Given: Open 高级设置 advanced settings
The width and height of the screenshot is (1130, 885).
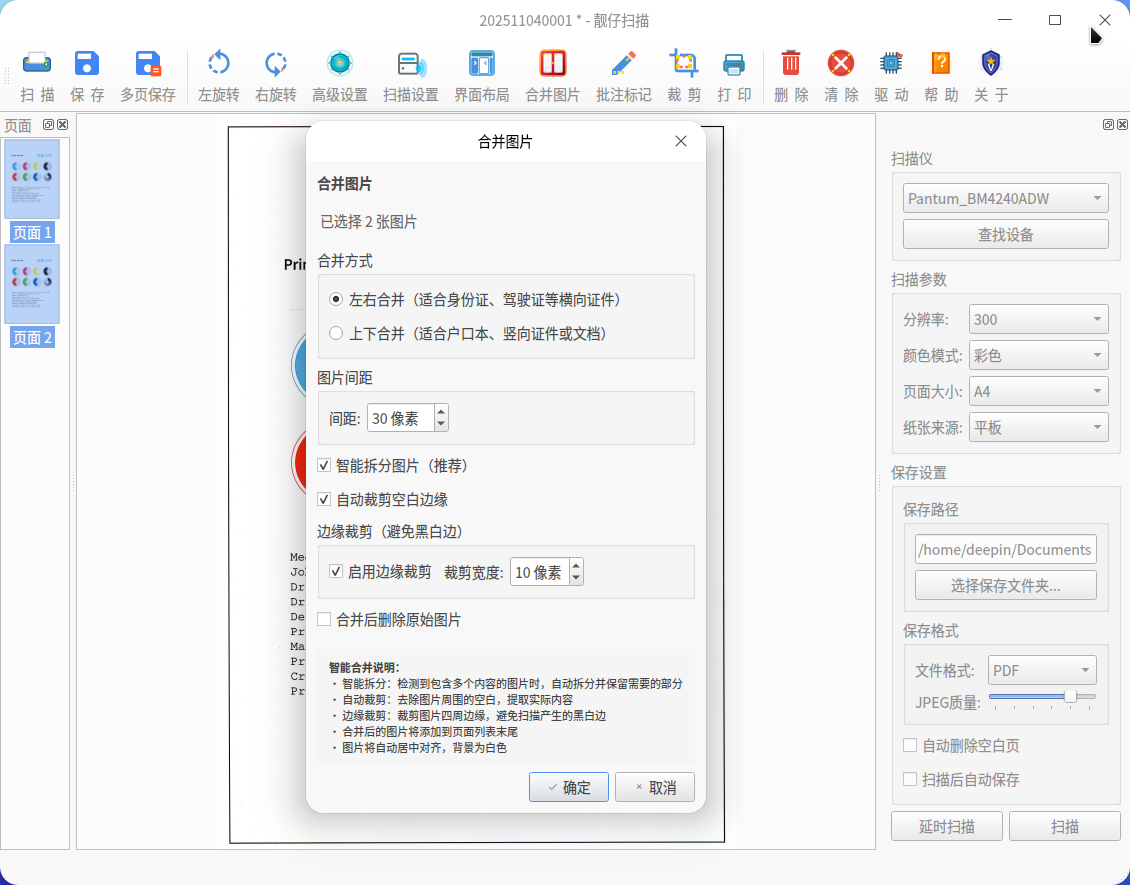Looking at the screenshot, I should [339, 63].
